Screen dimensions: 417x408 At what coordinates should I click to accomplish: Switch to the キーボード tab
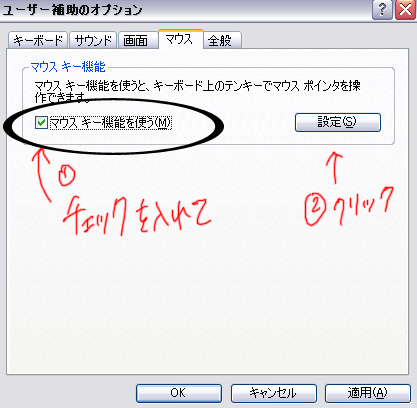[38, 40]
